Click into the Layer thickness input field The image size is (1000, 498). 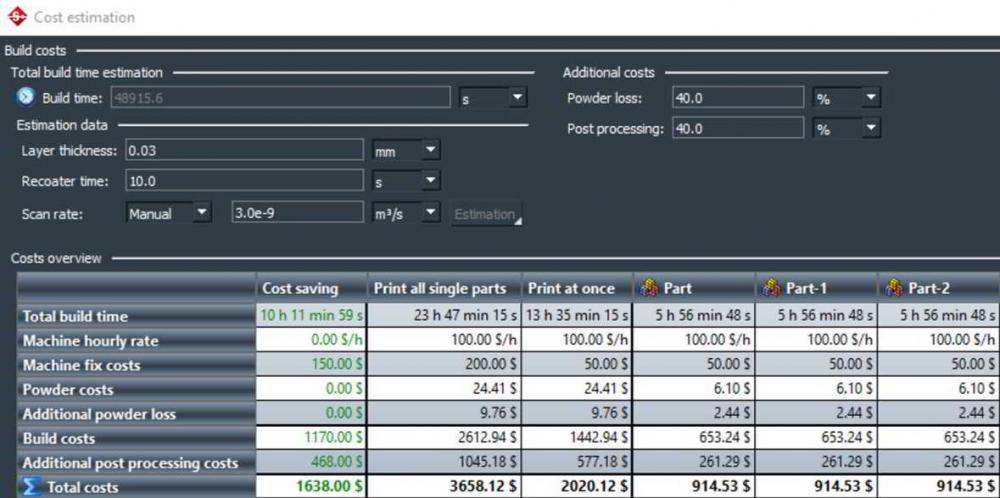pos(243,150)
